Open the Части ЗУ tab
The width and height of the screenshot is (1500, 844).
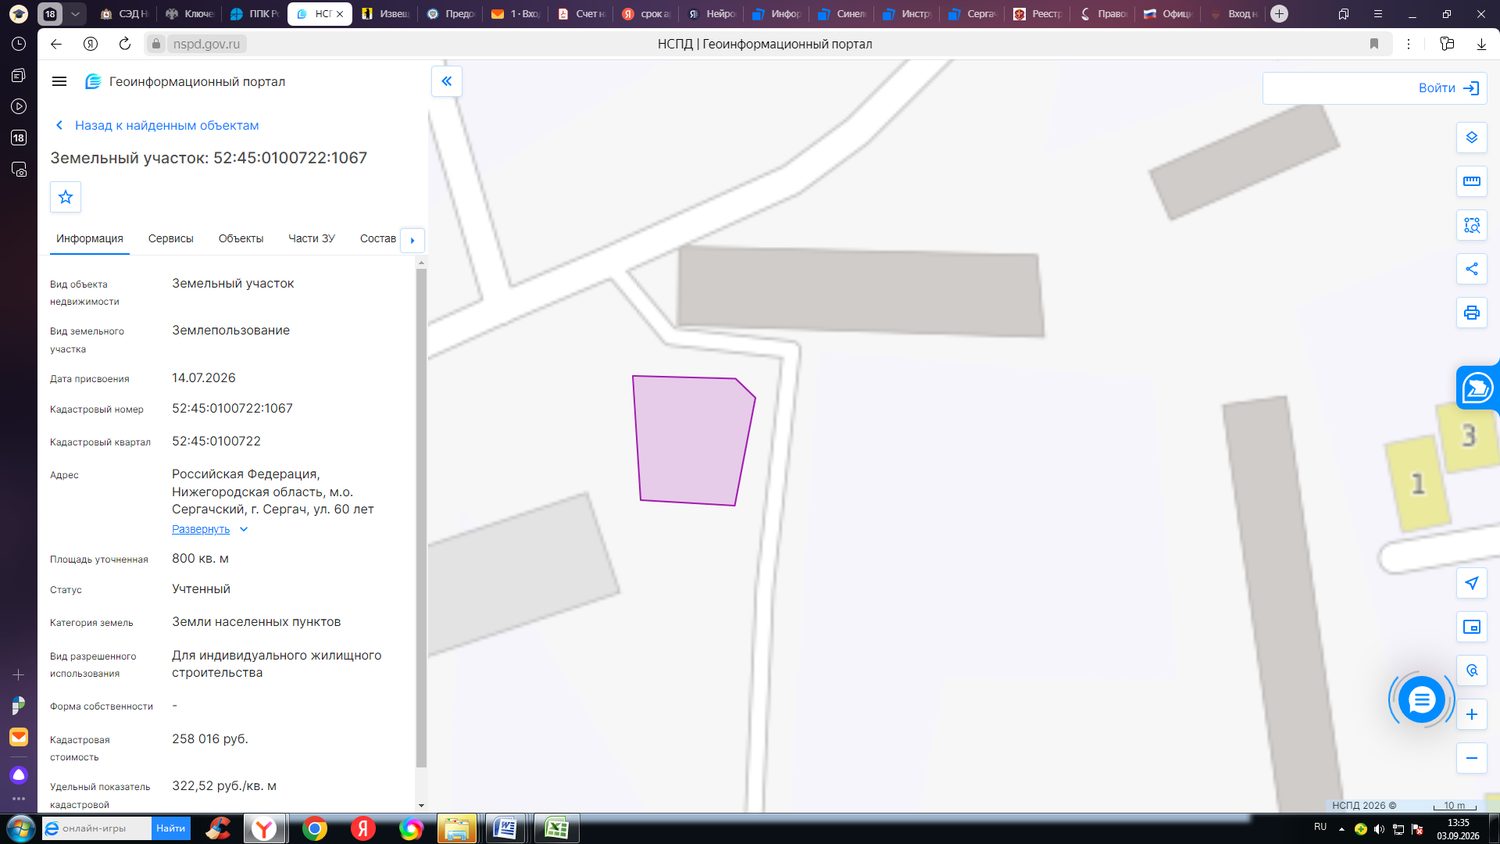point(312,239)
